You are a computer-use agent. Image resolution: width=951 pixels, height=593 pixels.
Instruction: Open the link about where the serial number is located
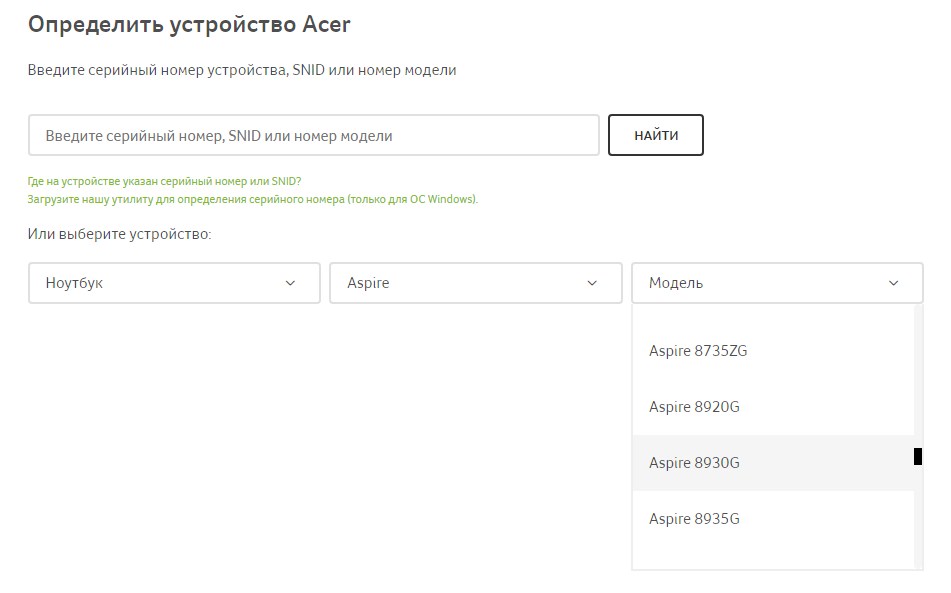165,182
